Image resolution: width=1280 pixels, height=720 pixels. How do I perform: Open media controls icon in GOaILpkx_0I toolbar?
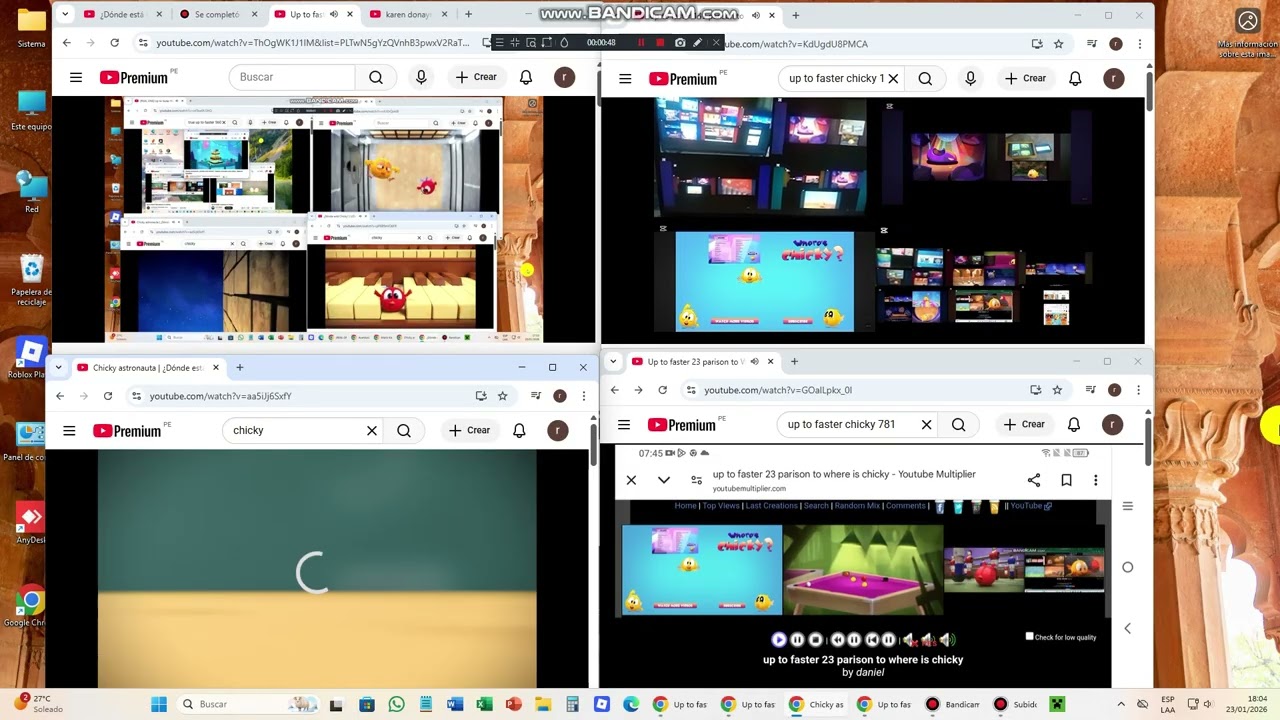1090,390
